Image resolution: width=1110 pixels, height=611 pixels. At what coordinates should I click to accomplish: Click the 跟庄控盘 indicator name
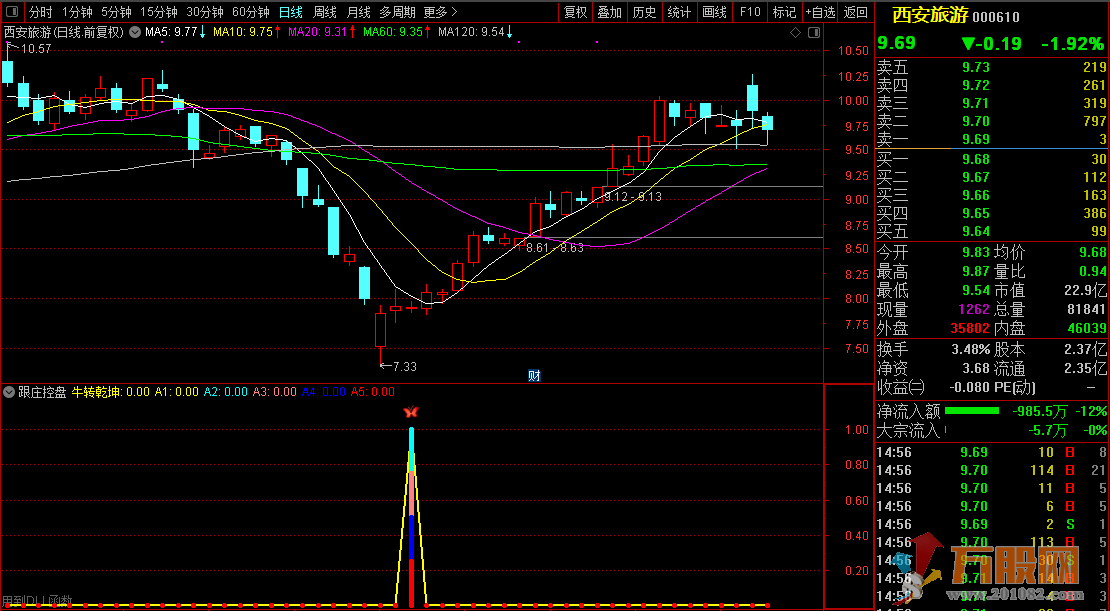click(x=42, y=392)
